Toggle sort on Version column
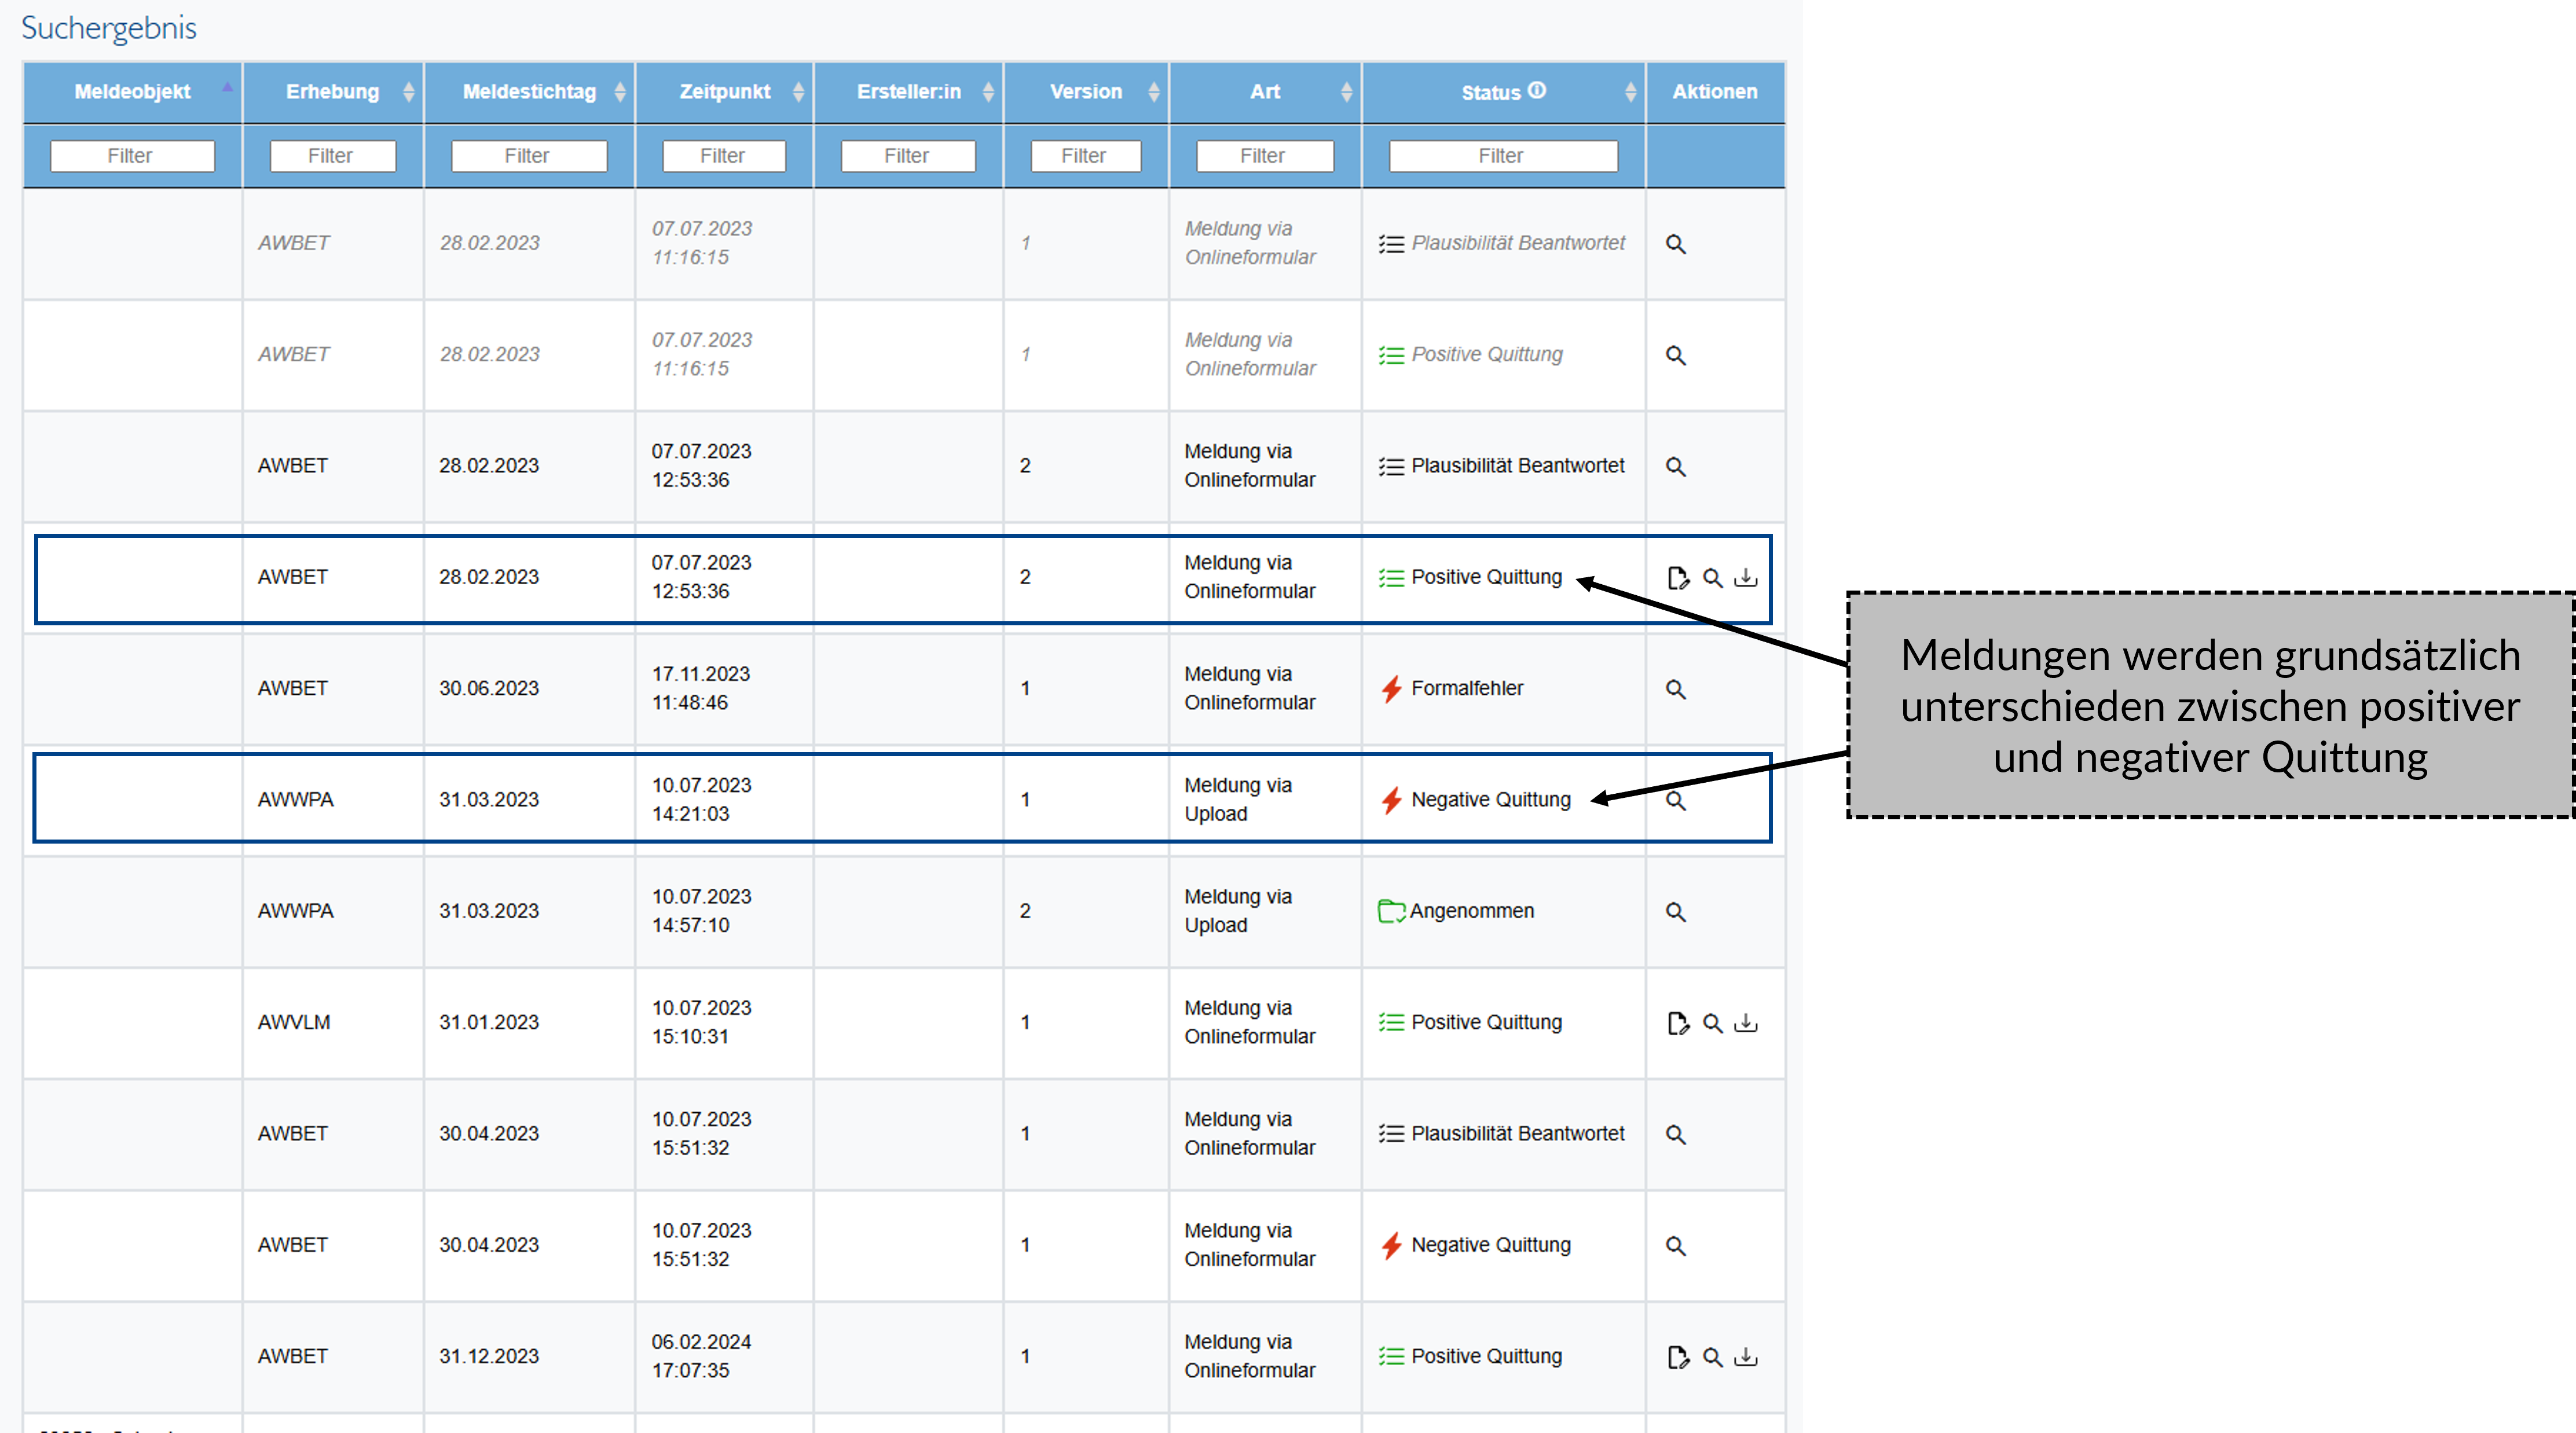The width and height of the screenshot is (2576, 1433). coord(1153,92)
